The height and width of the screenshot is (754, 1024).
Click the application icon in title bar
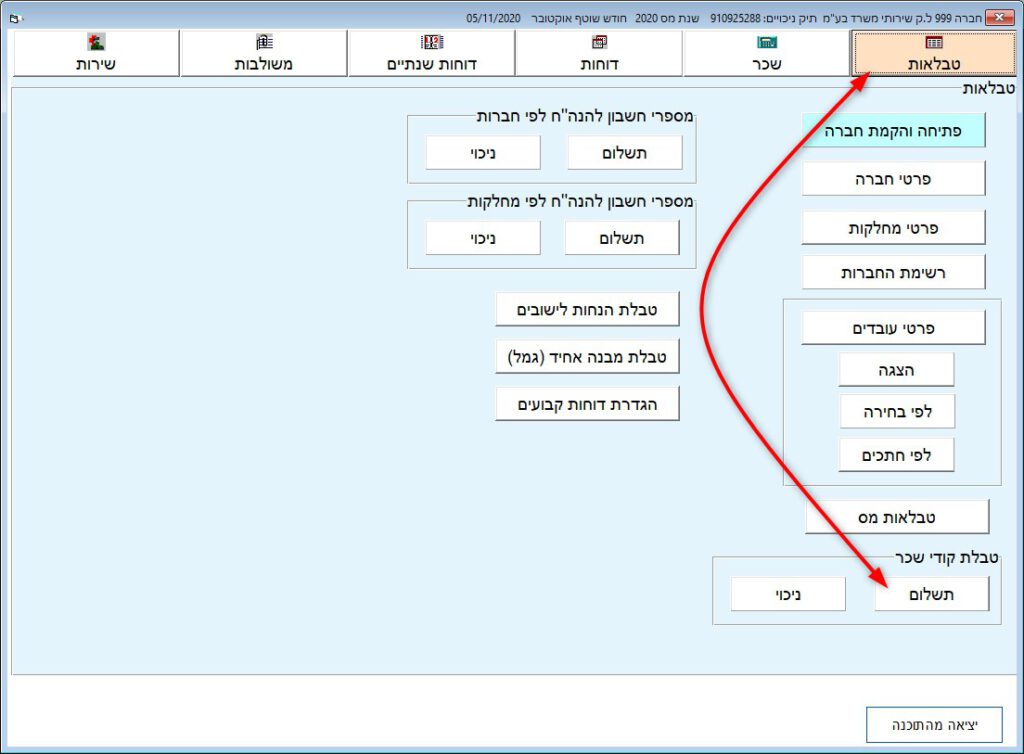coord(16,18)
